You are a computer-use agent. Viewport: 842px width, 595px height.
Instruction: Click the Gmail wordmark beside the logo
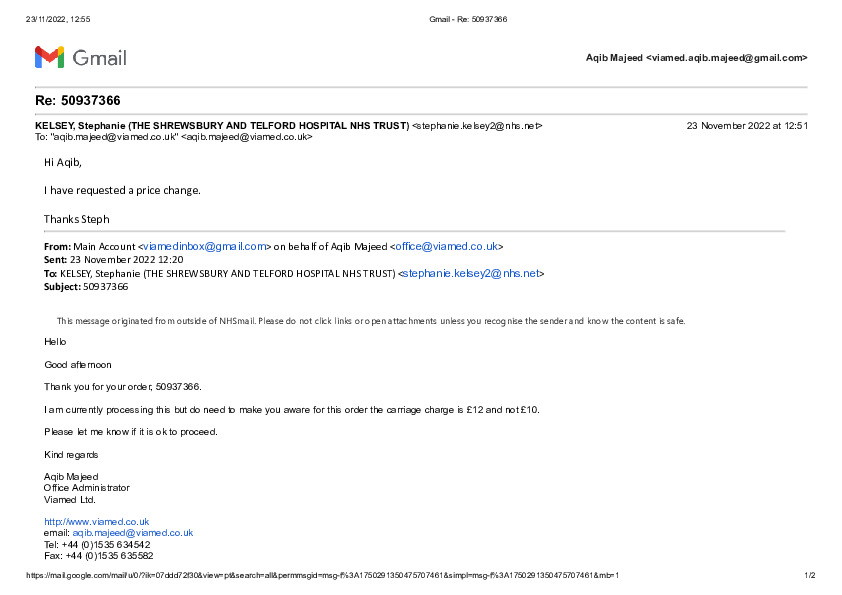coord(99,58)
